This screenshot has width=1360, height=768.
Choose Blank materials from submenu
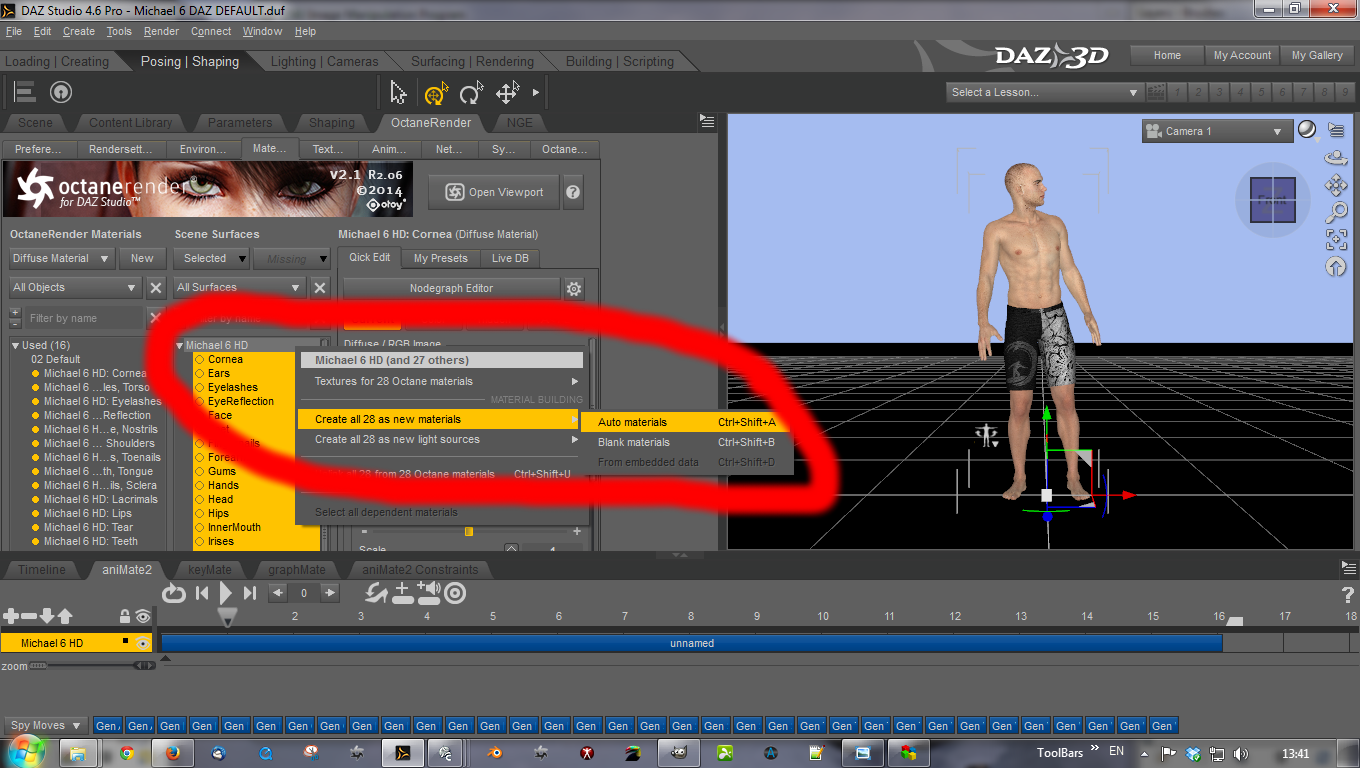(x=687, y=442)
